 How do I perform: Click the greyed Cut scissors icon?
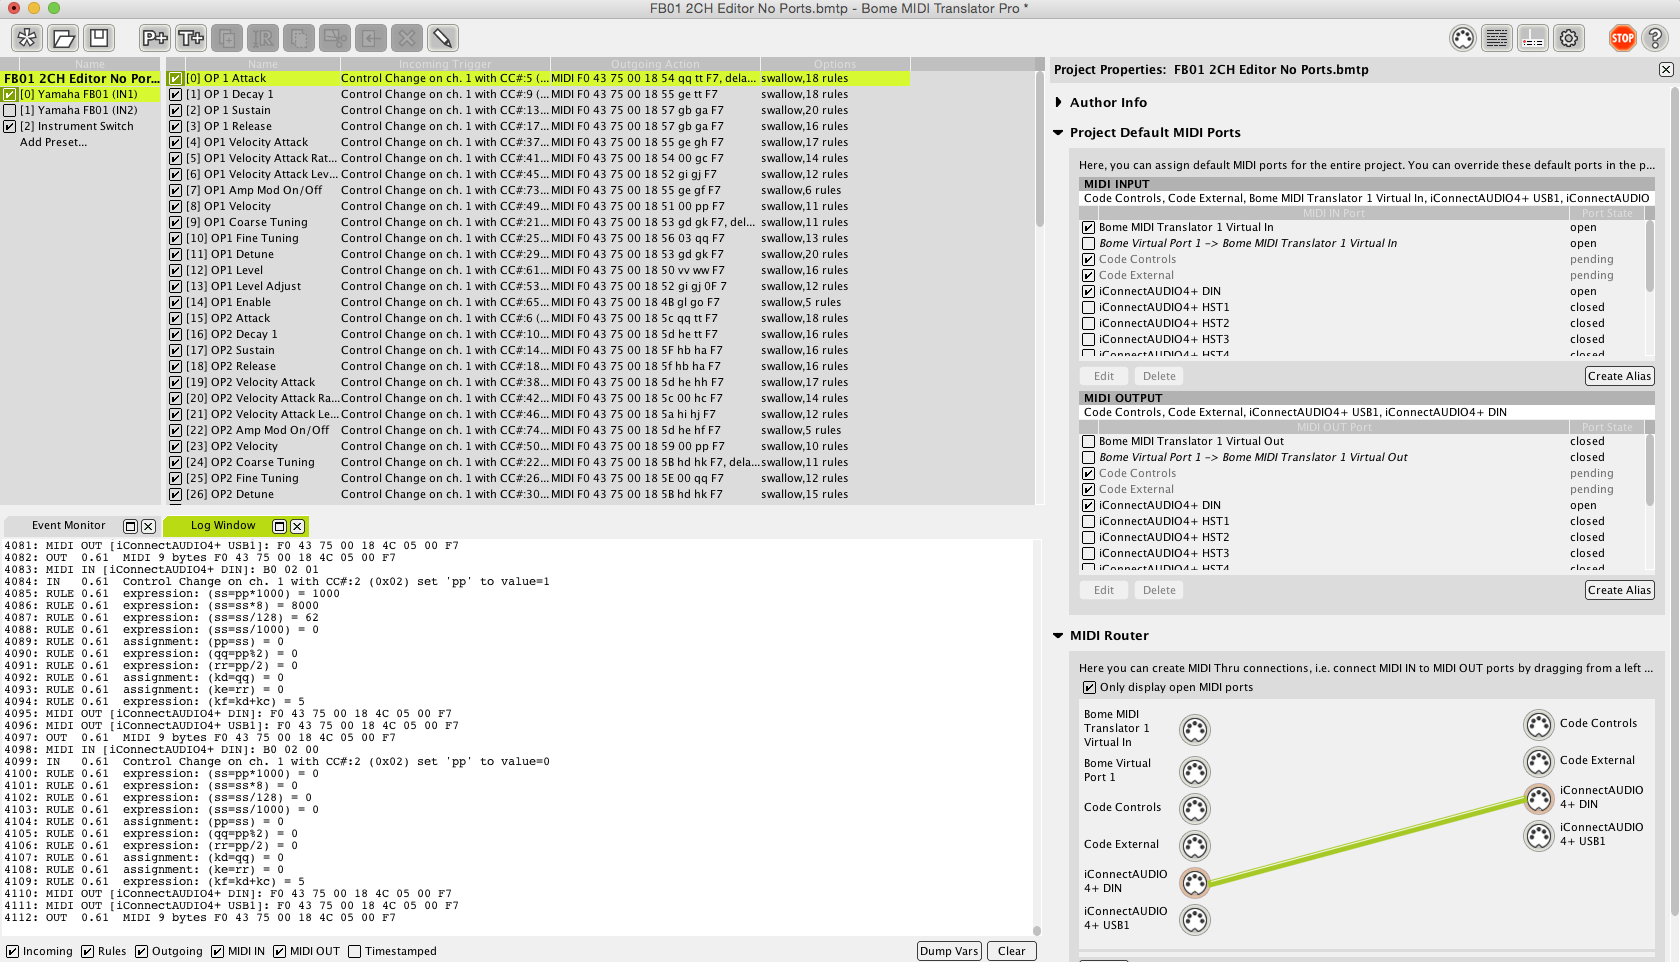[x=335, y=38]
